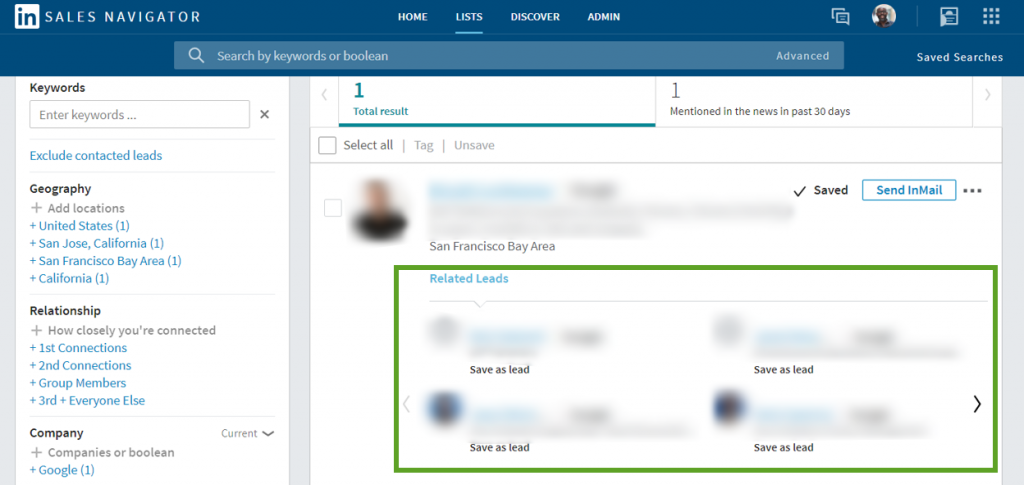Click Add locations under Geography
Screen dimensions: 1024x485
78,208
